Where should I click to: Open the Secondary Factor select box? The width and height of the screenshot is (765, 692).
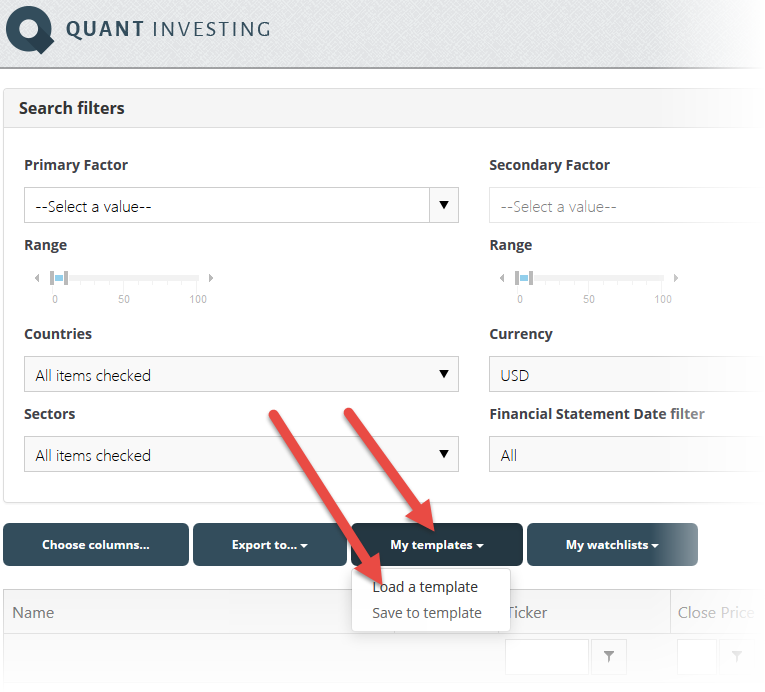pyautogui.click(x=626, y=205)
